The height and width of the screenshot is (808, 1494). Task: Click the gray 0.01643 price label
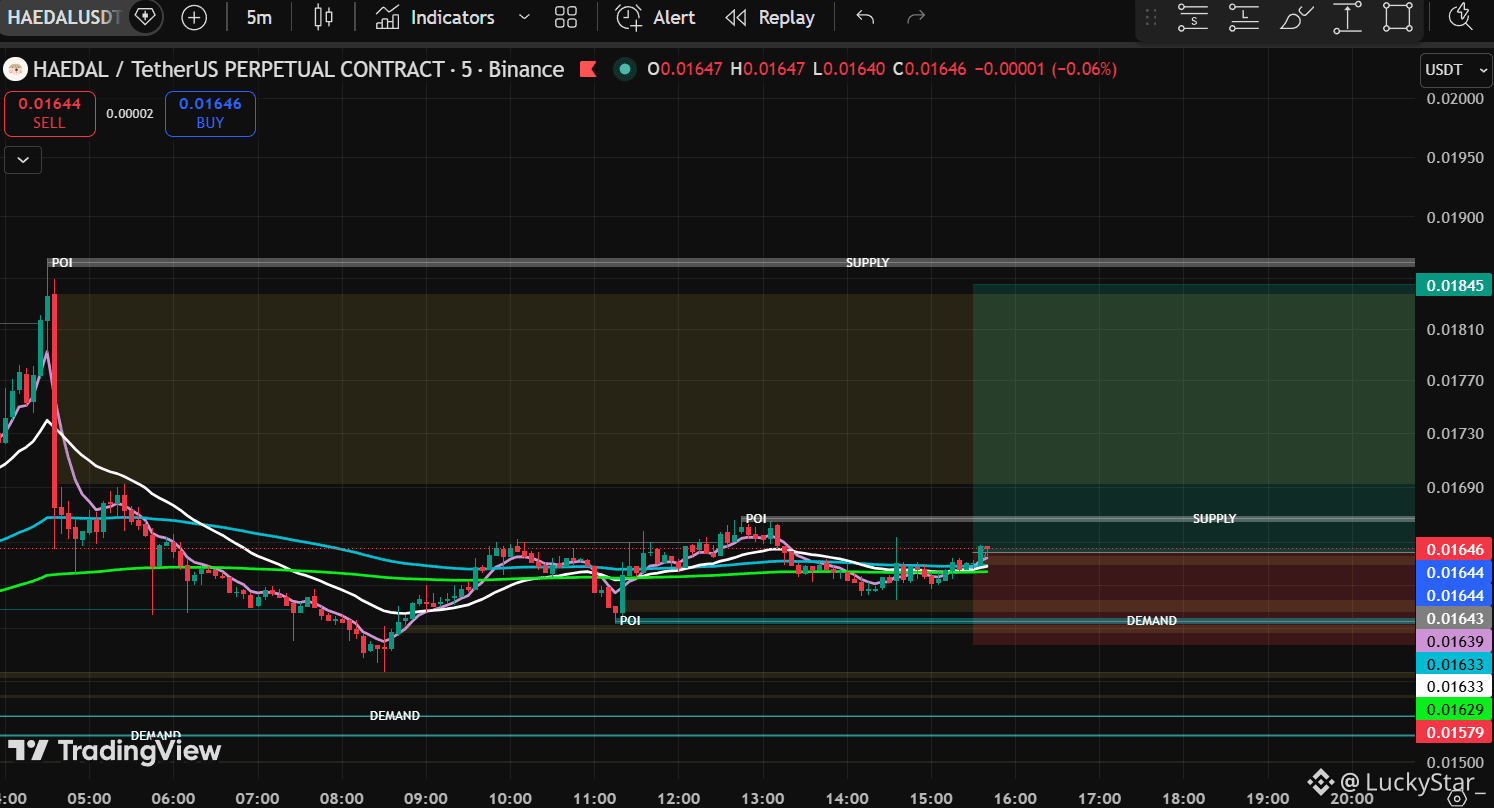point(1455,618)
